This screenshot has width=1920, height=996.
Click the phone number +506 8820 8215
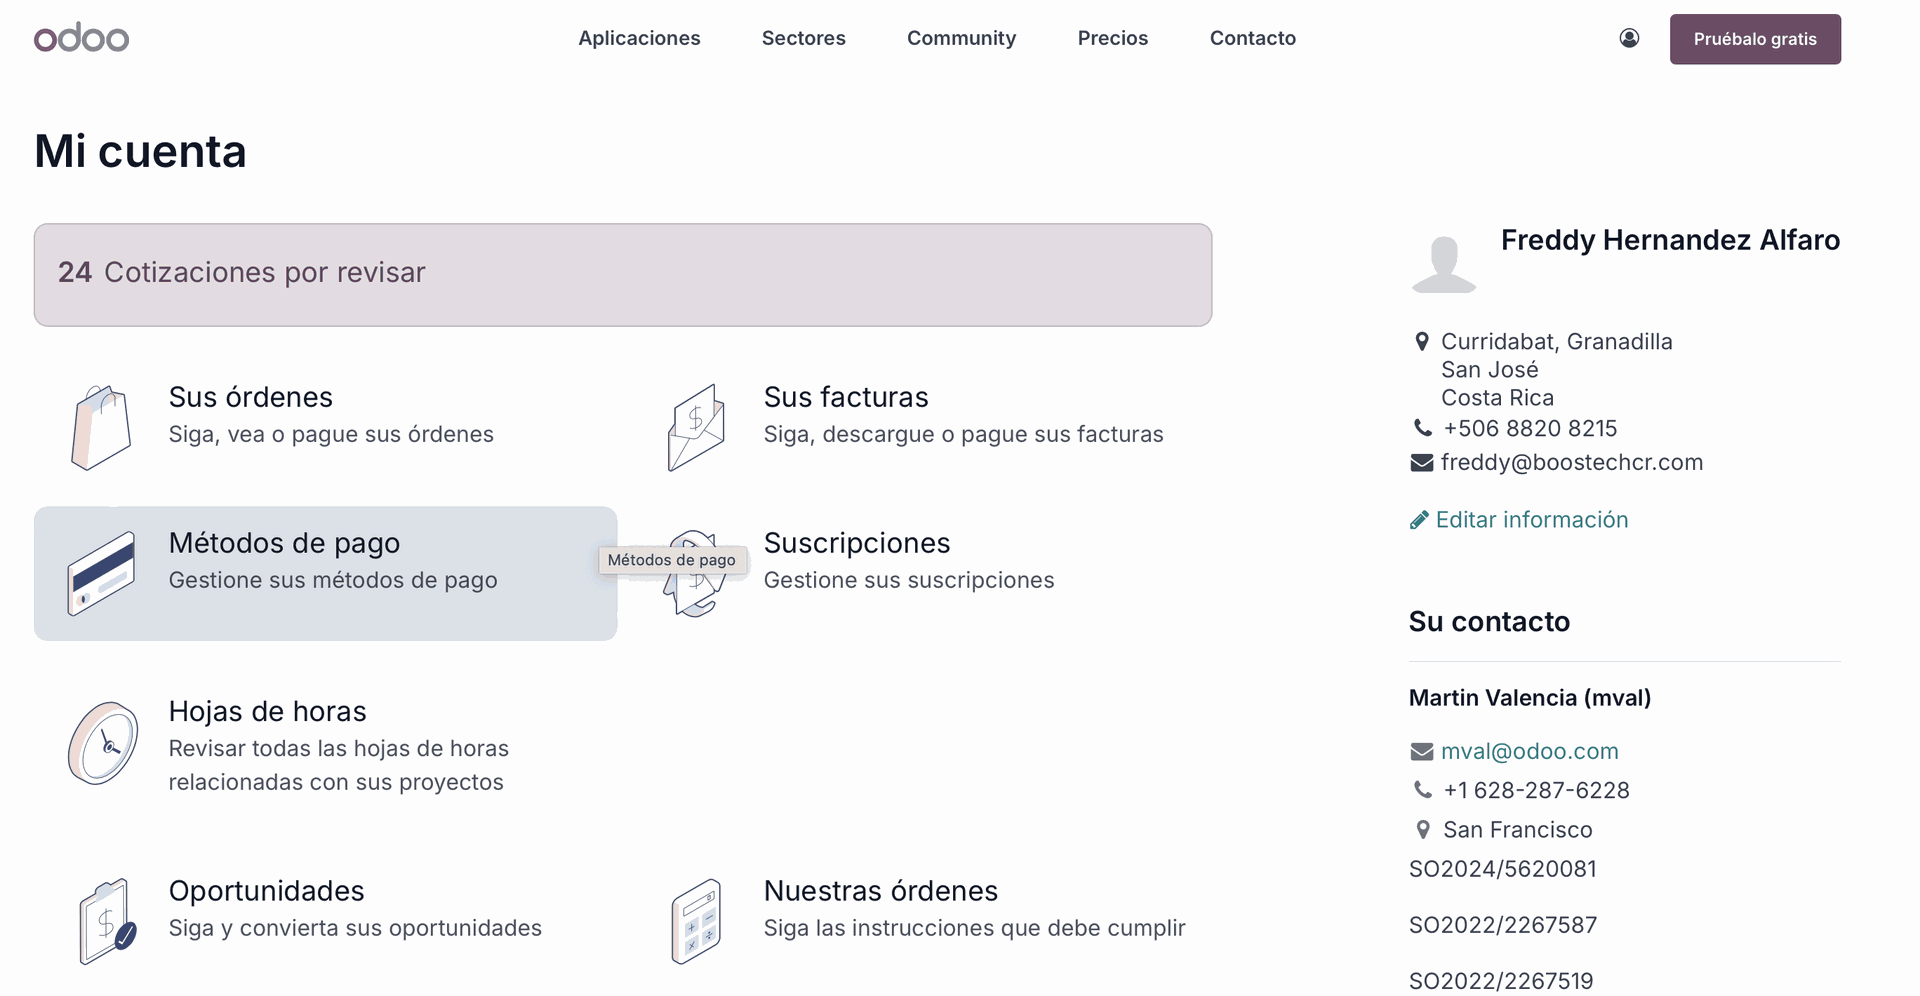1530,428
